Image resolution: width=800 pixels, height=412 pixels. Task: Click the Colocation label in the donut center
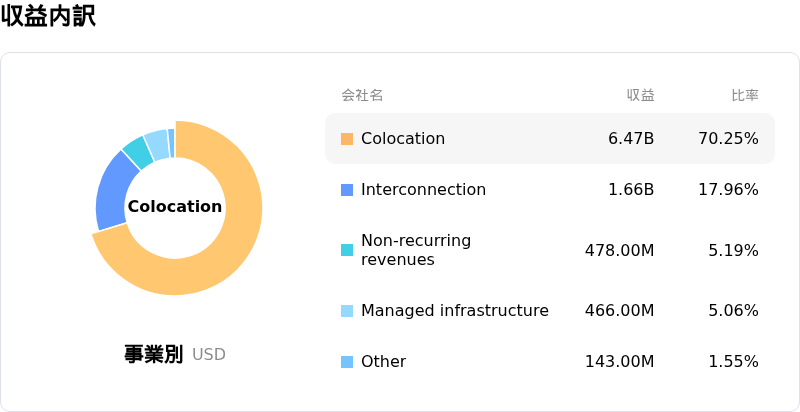point(175,207)
